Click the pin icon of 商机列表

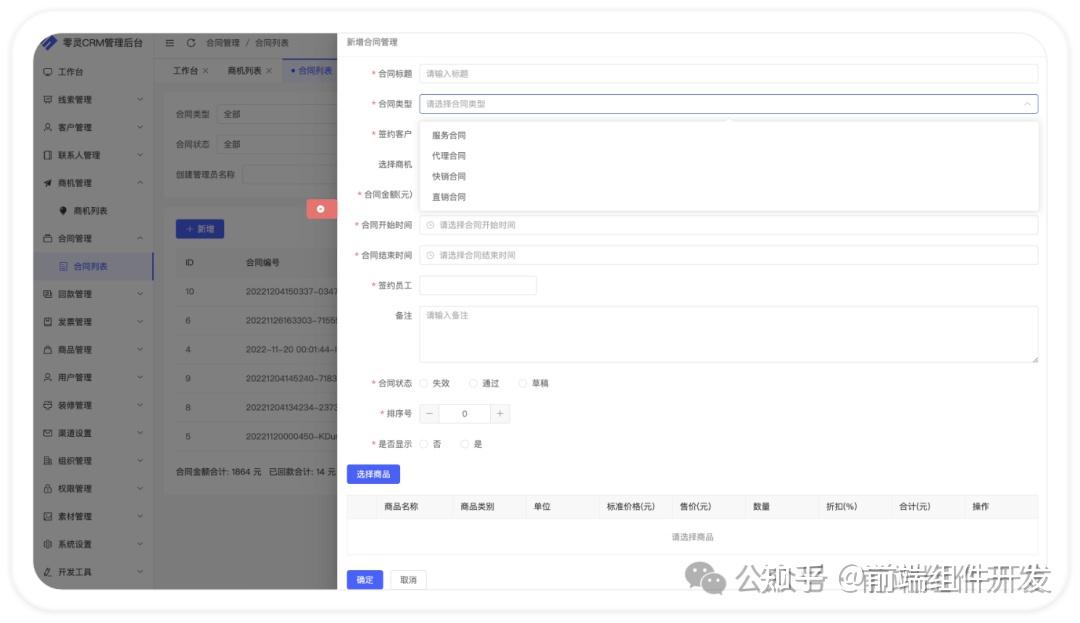point(63,211)
